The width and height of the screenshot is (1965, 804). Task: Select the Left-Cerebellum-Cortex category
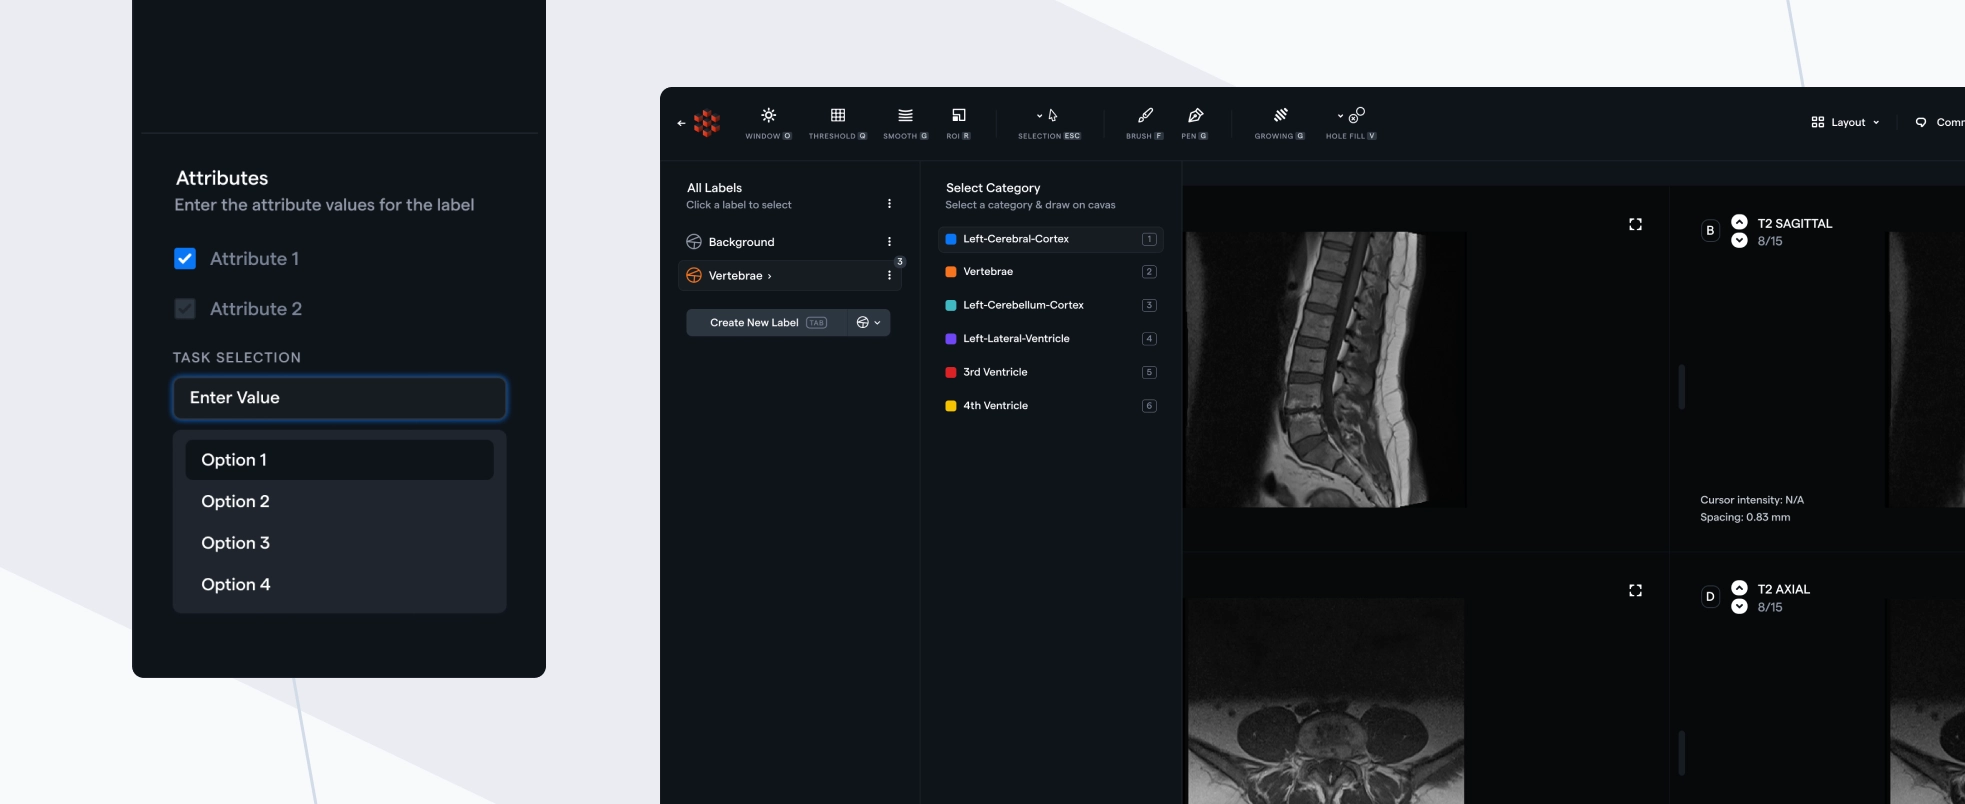1023,305
